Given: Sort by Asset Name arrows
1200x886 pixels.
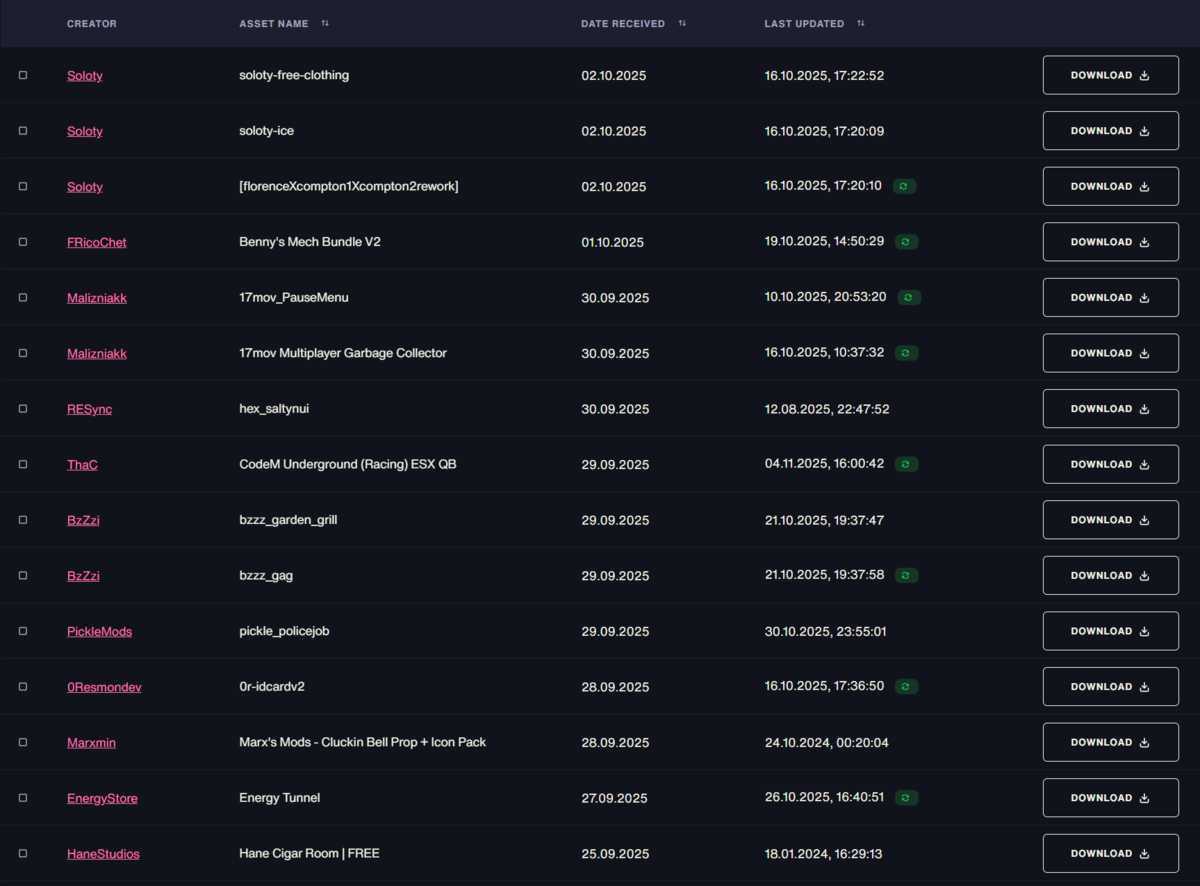Looking at the screenshot, I should click(x=325, y=24).
